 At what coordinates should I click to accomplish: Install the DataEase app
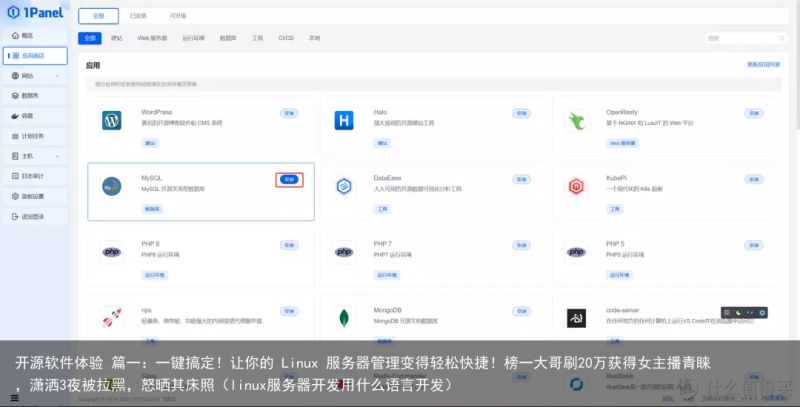521,180
